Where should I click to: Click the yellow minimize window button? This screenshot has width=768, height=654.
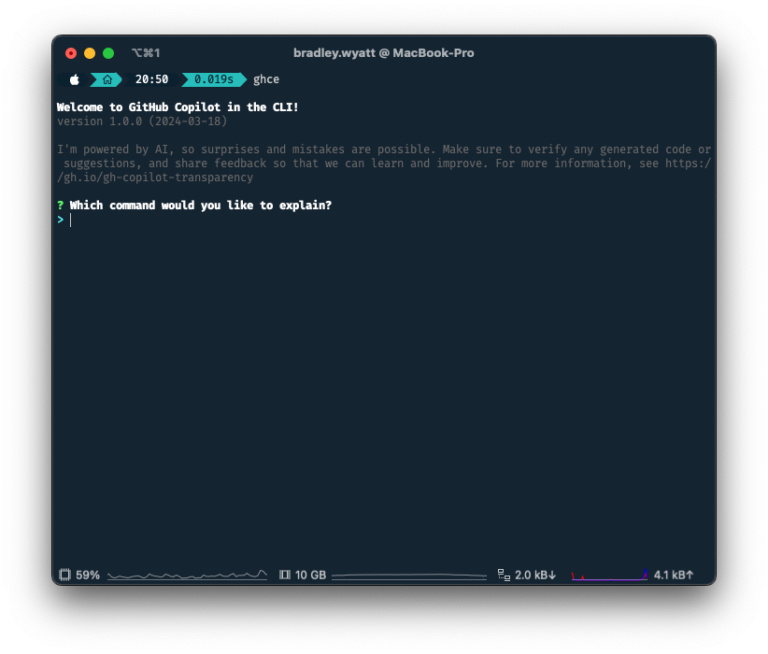pyautogui.click(x=90, y=53)
